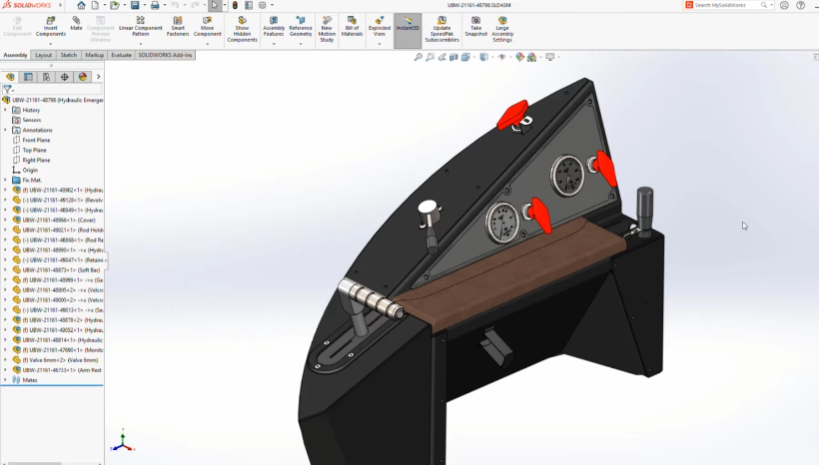Switch to the Sketch tab
819x465 pixels.
click(68, 55)
